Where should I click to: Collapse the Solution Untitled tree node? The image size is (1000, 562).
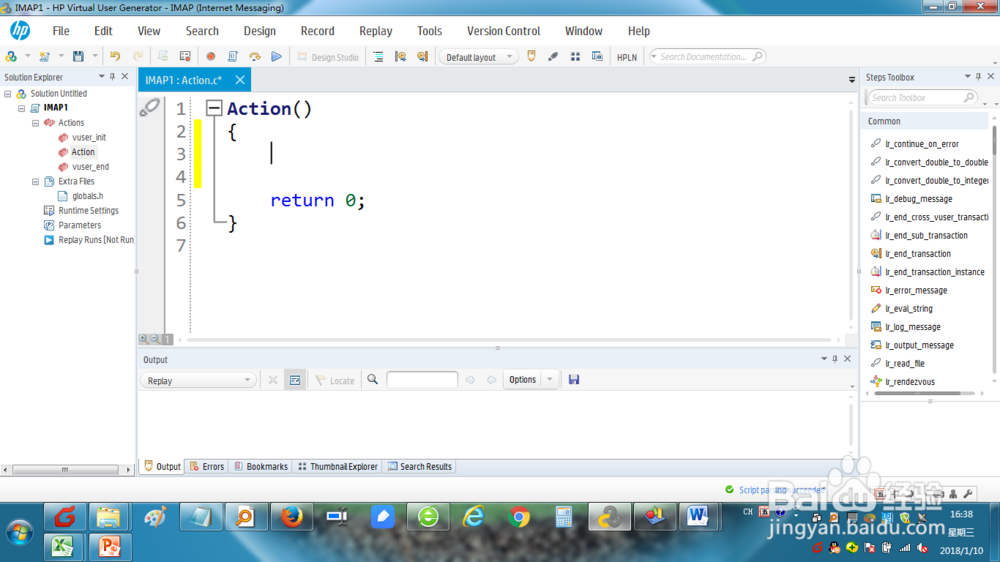coord(8,94)
